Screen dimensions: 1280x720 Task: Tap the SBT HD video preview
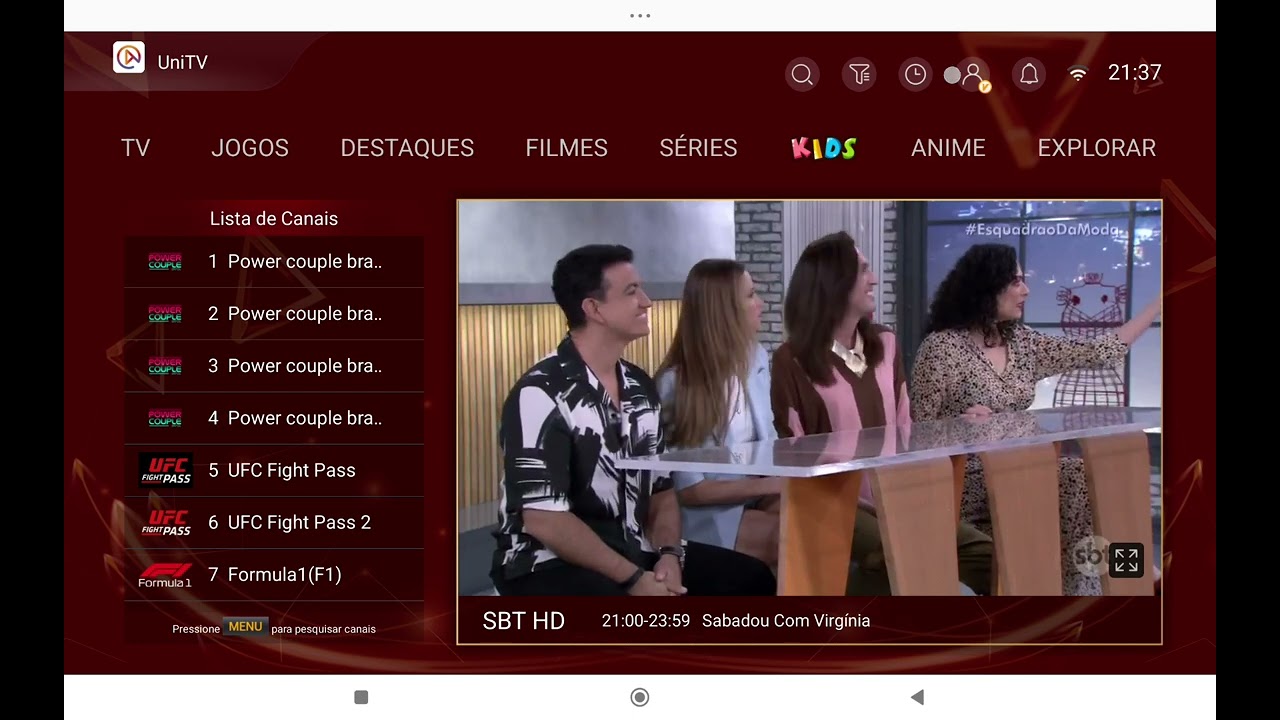click(810, 398)
